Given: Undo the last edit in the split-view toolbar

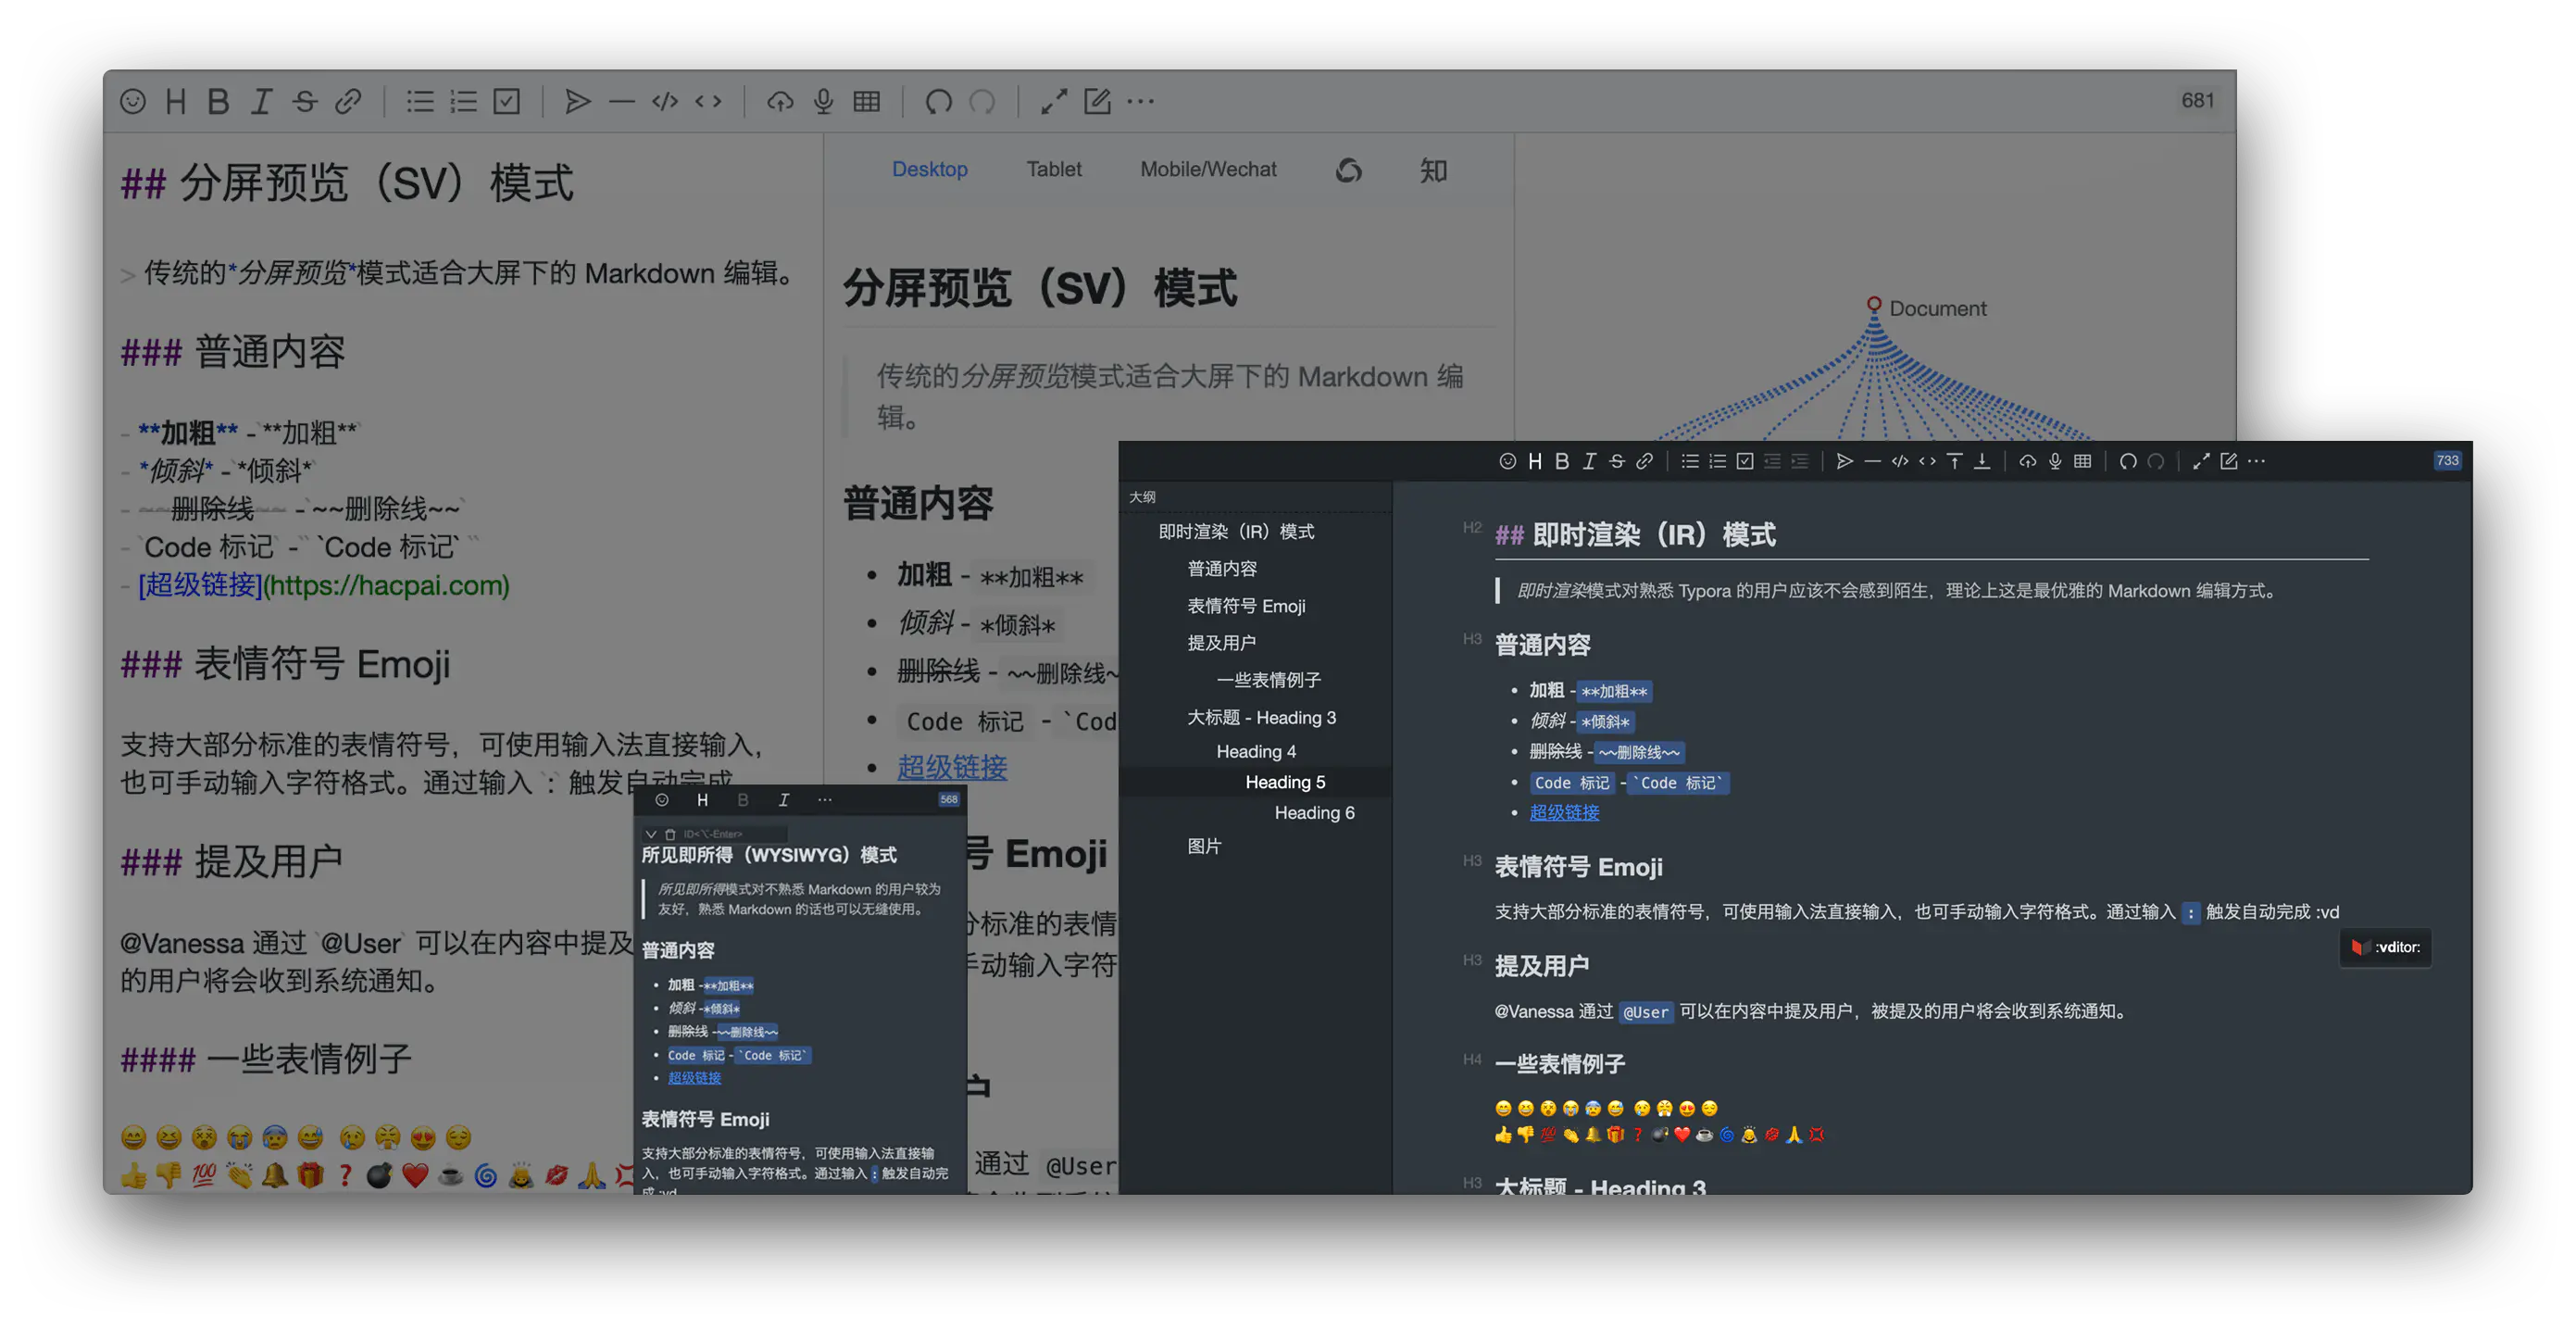Looking at the screenshot, I should [x=938, y=101].
